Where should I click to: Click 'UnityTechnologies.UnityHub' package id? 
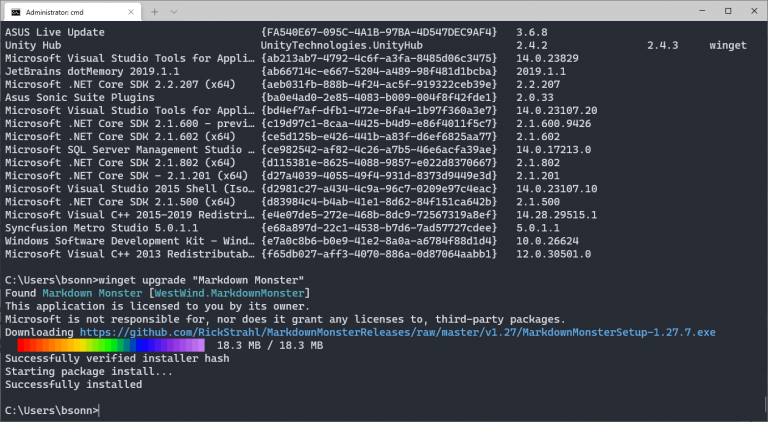coord(341,46)
